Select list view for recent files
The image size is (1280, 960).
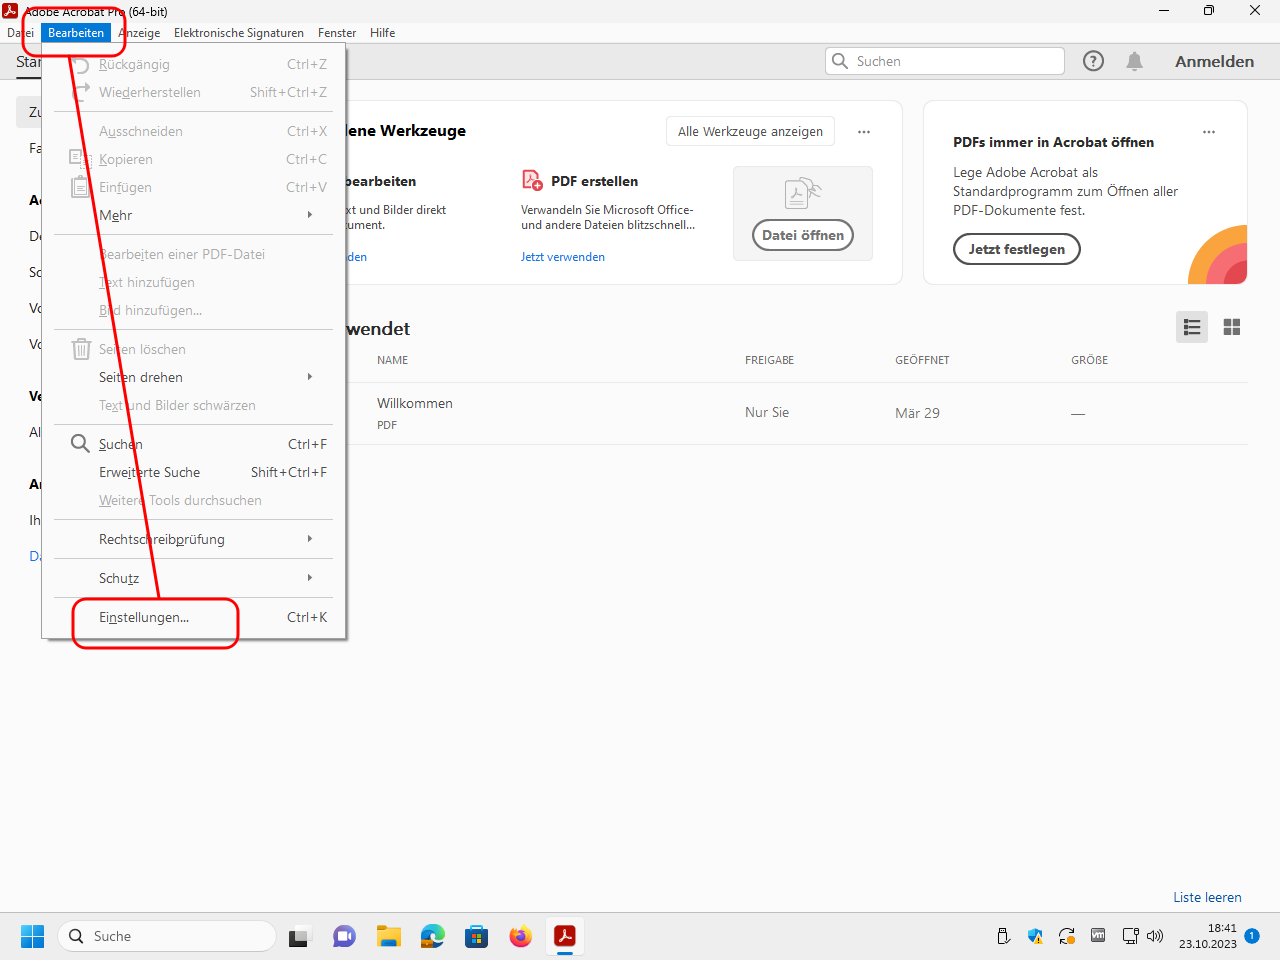1191,327
